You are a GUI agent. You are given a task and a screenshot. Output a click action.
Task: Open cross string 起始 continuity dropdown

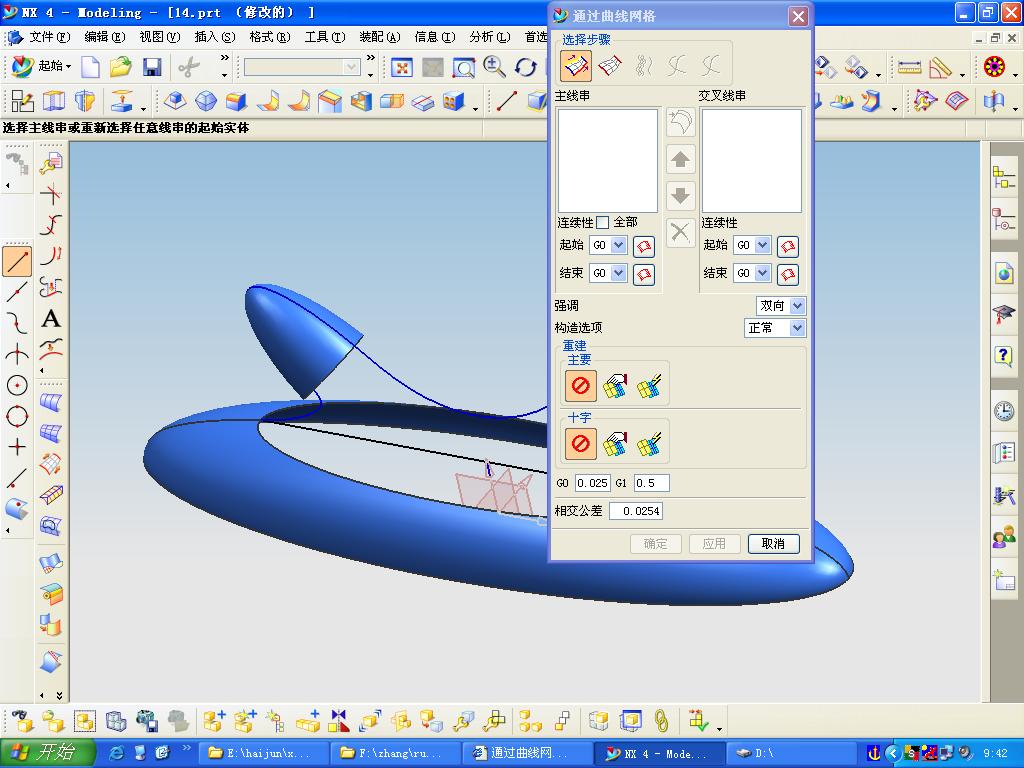point(762,245)
